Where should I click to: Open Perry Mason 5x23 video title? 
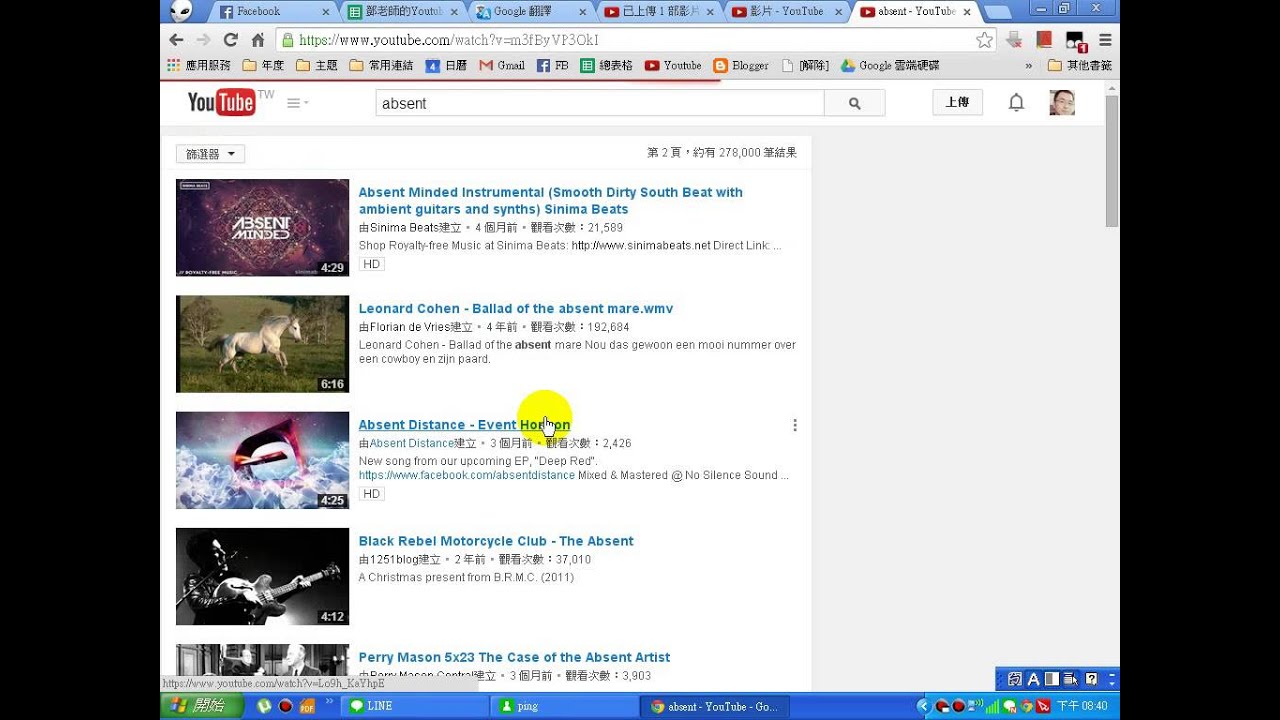point(514,657)
